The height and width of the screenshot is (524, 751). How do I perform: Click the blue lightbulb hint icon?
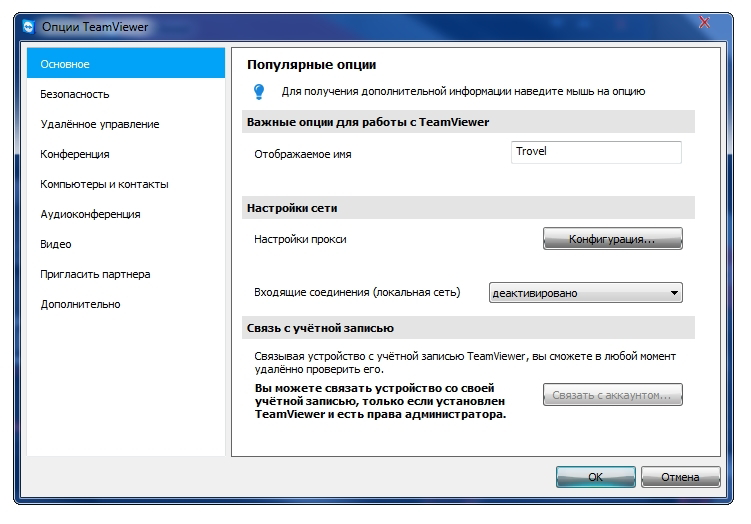pyautogui.click(x=259, y=91)
